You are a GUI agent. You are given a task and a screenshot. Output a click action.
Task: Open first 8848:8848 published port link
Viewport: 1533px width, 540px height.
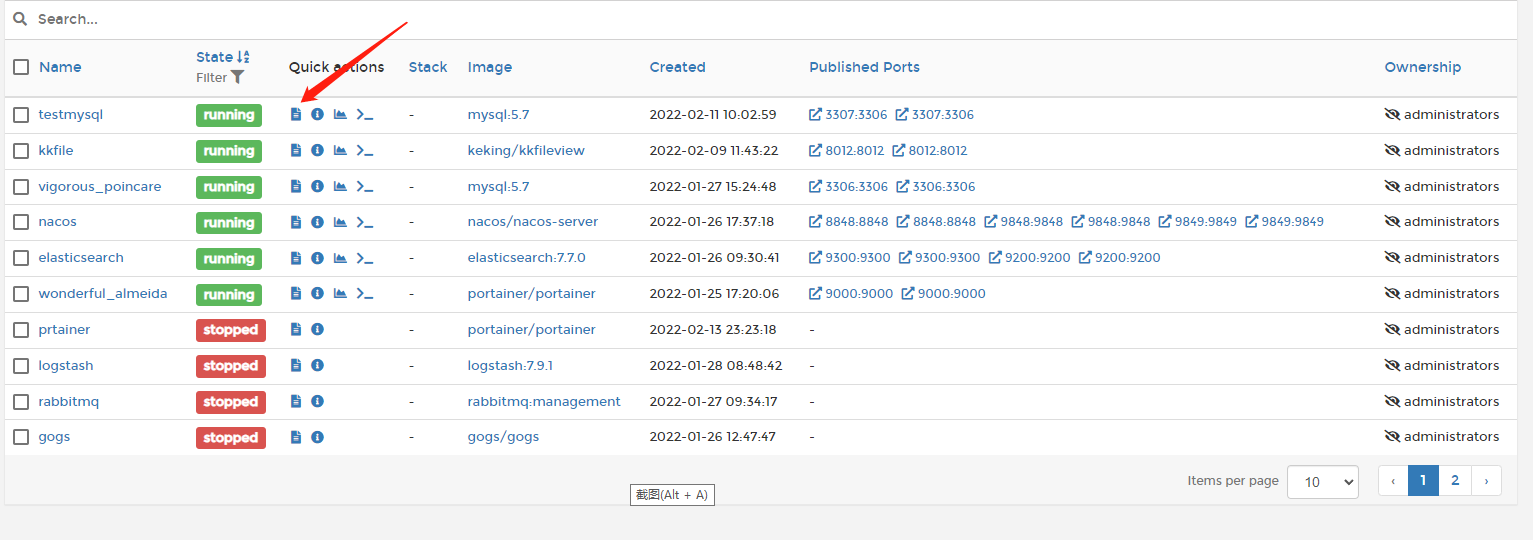coord(848,222)
